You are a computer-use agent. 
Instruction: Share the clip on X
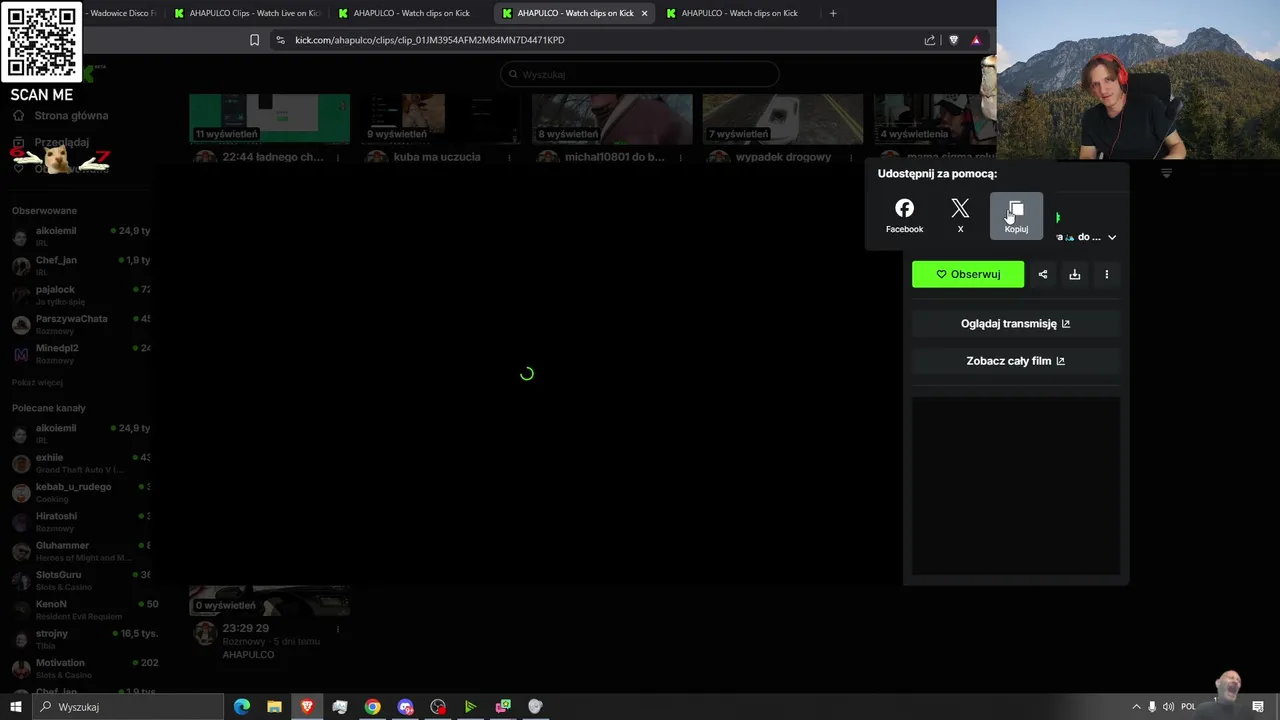point(960,216)
